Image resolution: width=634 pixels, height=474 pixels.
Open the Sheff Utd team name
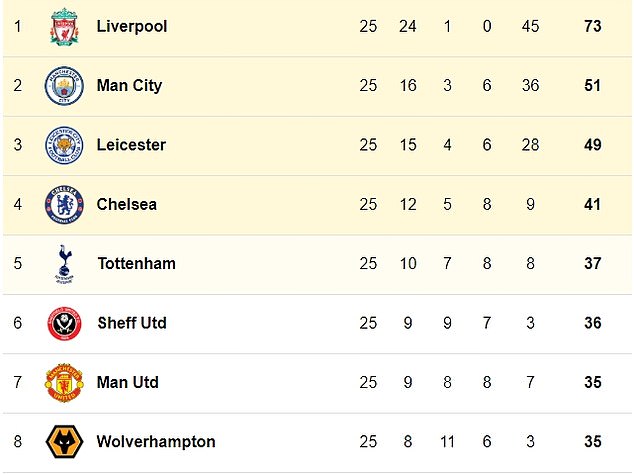tap(132, 323)
